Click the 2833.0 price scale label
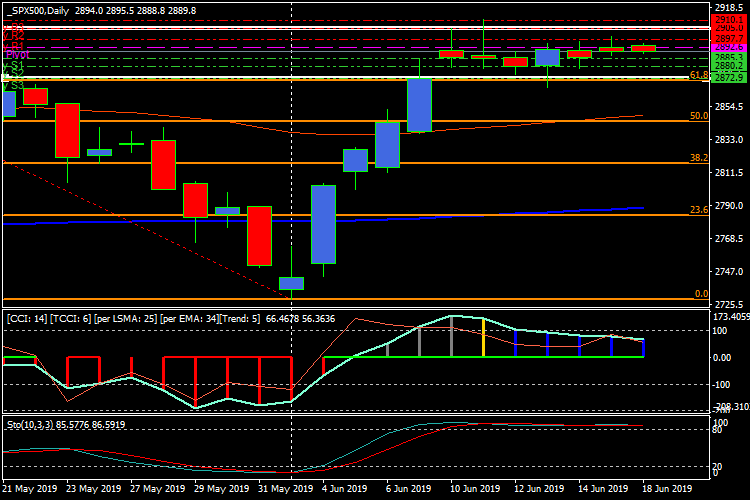 (728, 139)
